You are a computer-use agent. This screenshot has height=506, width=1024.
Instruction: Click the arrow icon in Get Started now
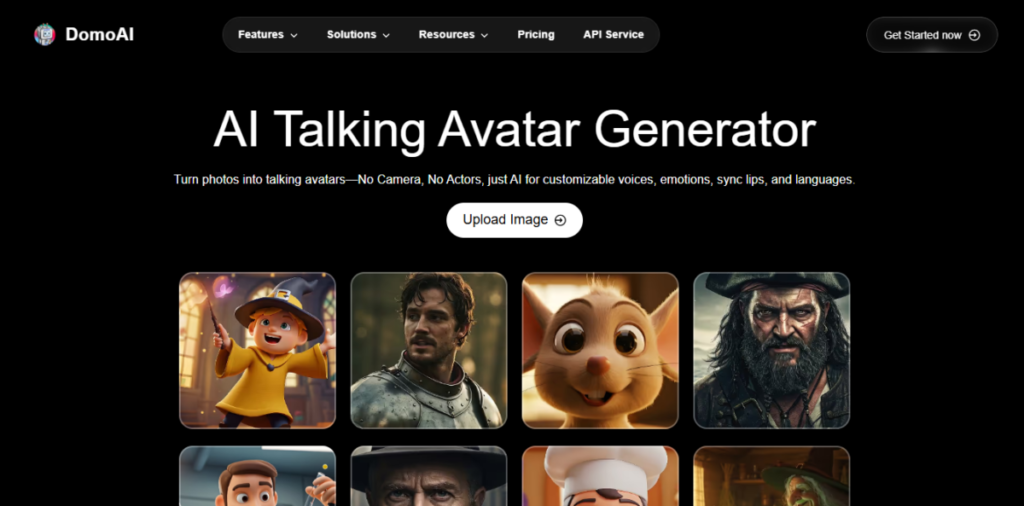click(974, 35)
